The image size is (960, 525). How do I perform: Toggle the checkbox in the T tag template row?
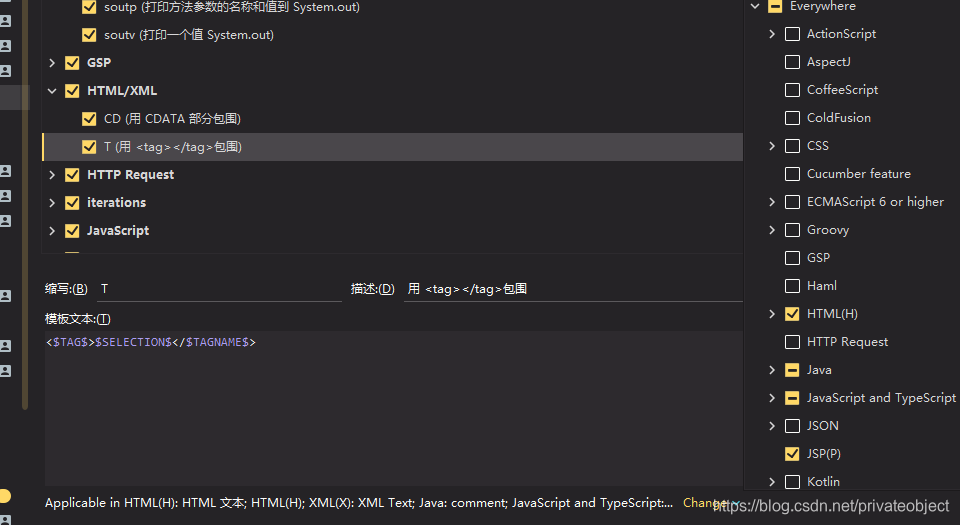[89, 147]
